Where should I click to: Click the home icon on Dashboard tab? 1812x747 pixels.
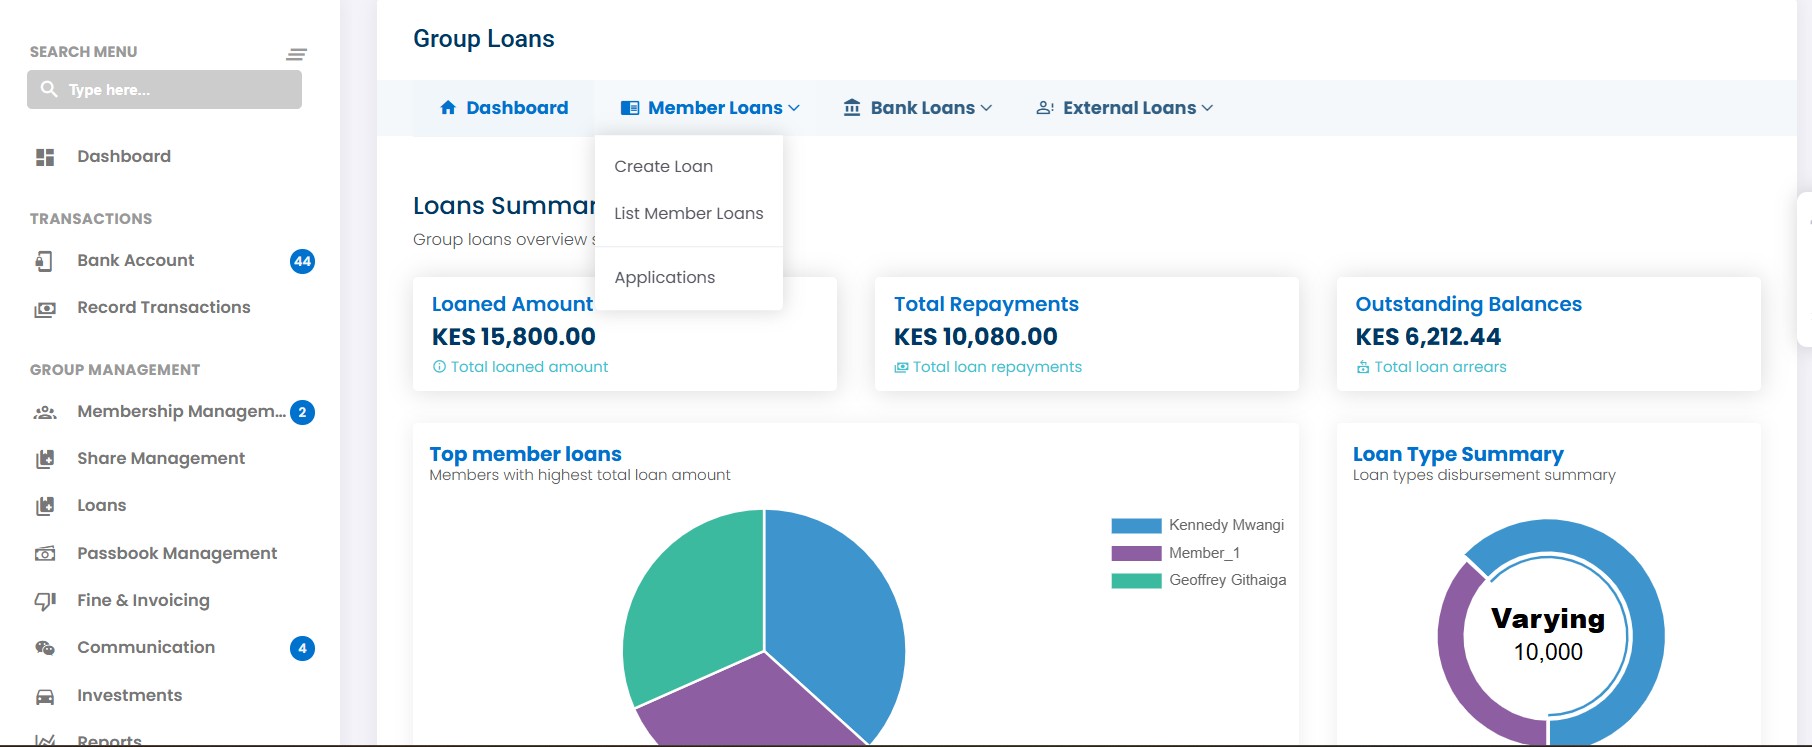coord(448,107)
